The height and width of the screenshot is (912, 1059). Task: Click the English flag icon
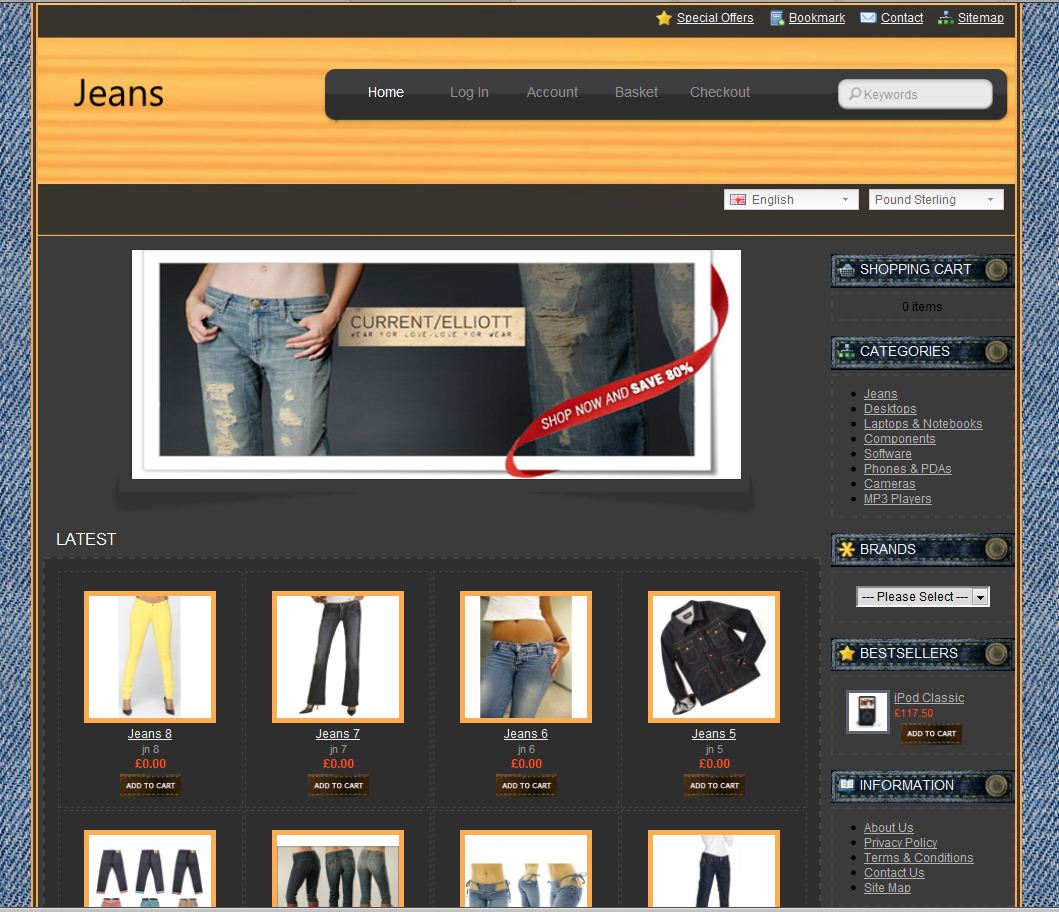[738, 199]
